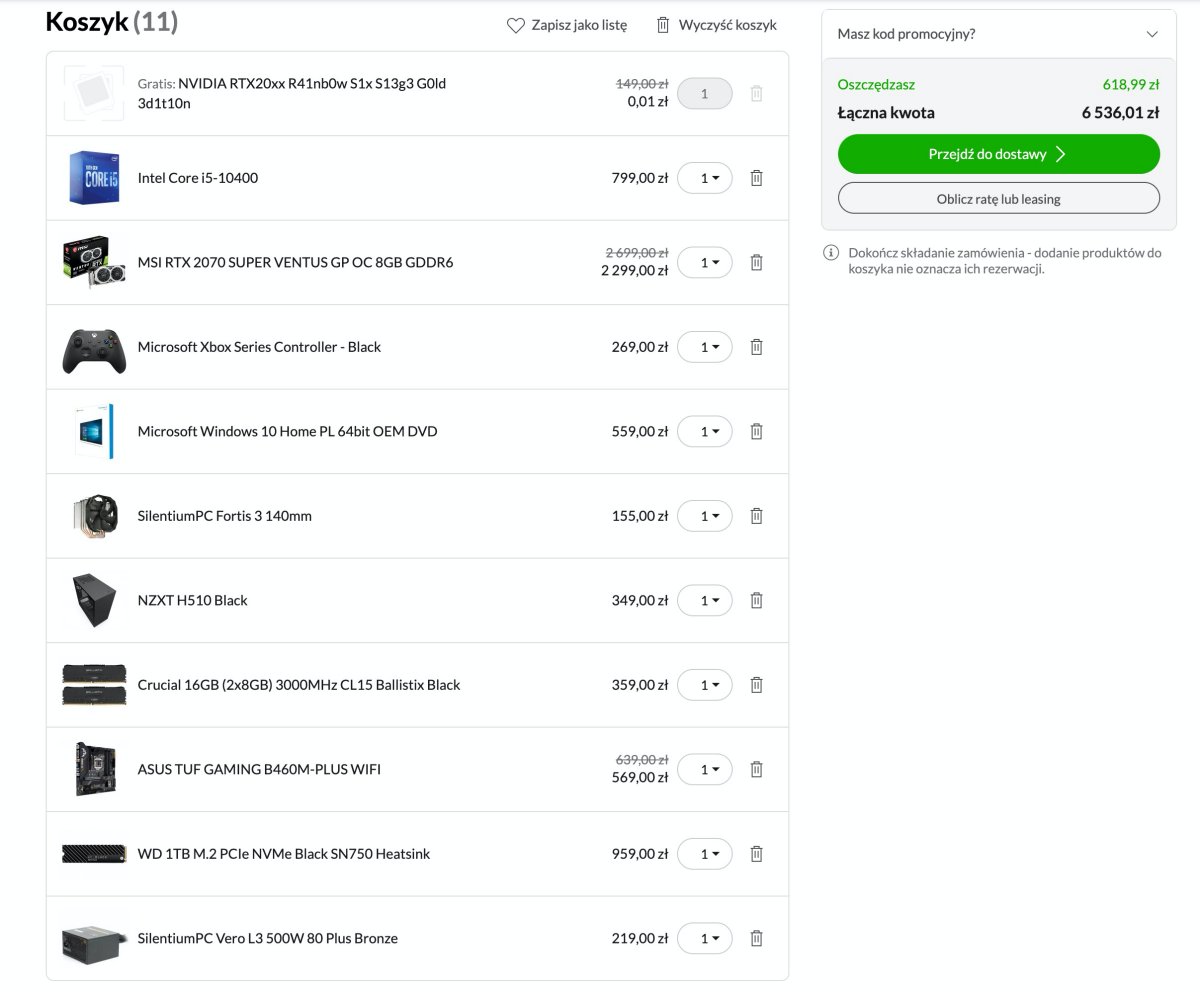Remove MSI RTX 2070 SUPER with trash icon
The image size is (1200, 992).
(x=757, y=262)
